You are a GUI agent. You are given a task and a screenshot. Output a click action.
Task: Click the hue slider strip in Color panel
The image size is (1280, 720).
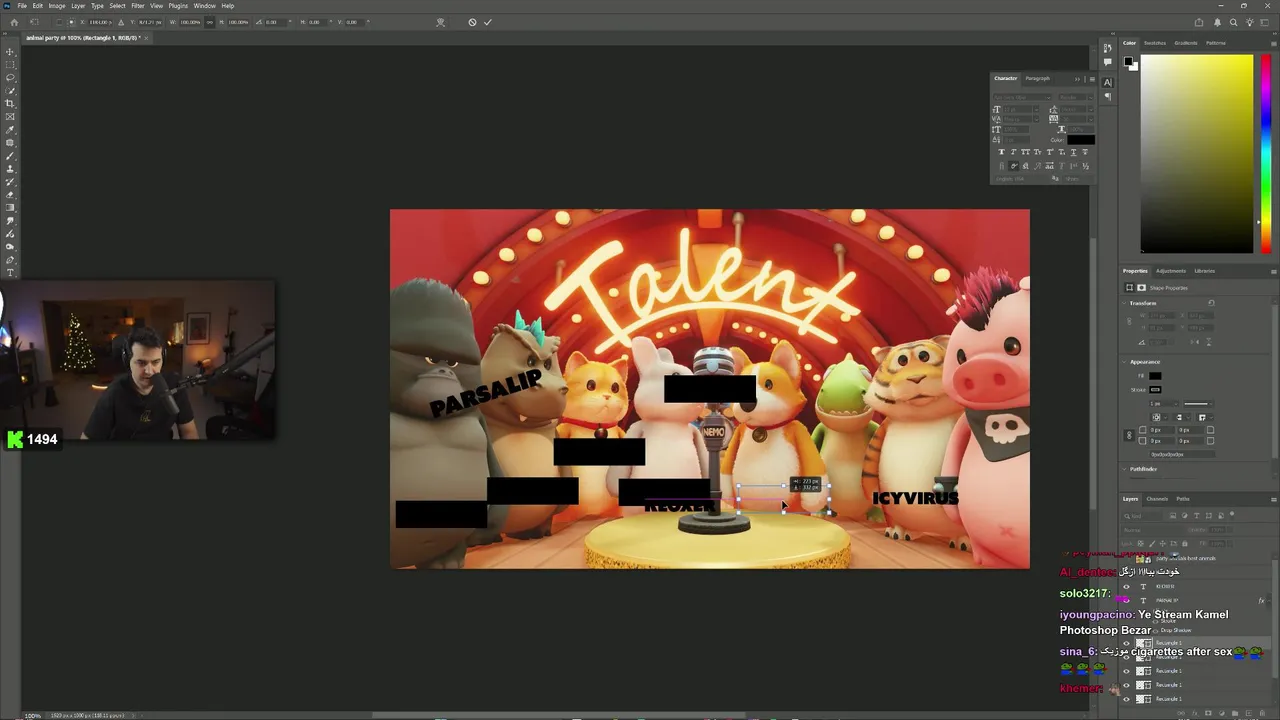[1266, 153]
